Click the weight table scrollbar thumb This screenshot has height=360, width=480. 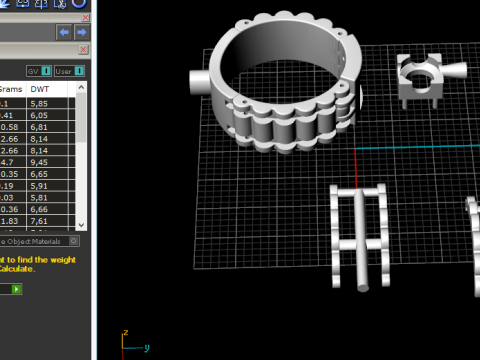pos(81,117)
